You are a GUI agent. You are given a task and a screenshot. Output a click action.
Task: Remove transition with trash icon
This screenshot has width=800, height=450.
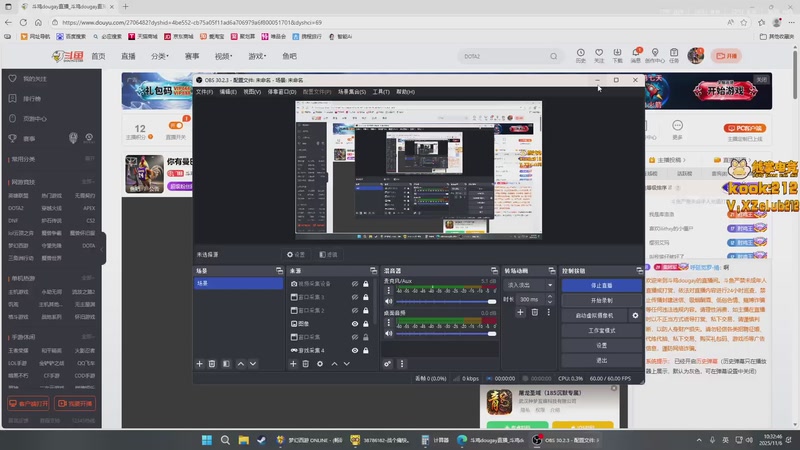click(535, 312)
